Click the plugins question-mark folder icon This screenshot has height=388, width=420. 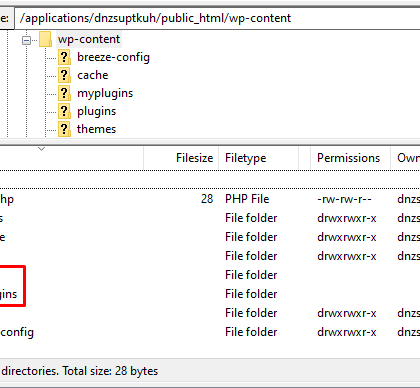pyautogui.click(x=64, y=111)
